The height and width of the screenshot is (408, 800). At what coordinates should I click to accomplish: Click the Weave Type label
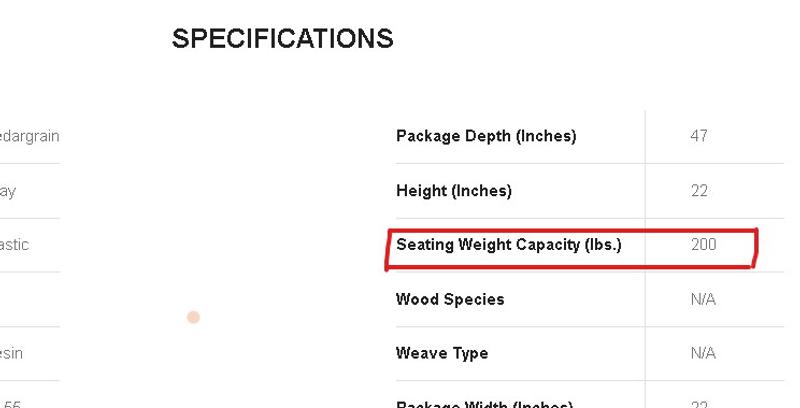442,353
